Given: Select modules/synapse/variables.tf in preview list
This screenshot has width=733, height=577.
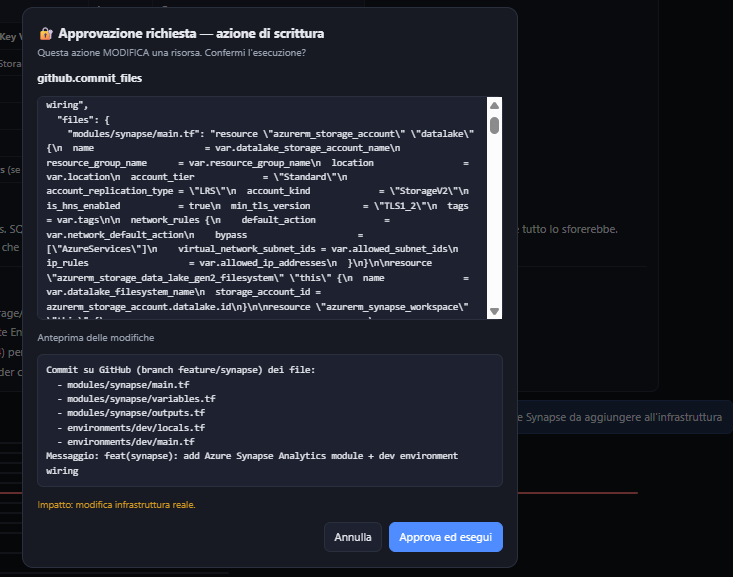Looking at the screenshot, I should [141, 399].
